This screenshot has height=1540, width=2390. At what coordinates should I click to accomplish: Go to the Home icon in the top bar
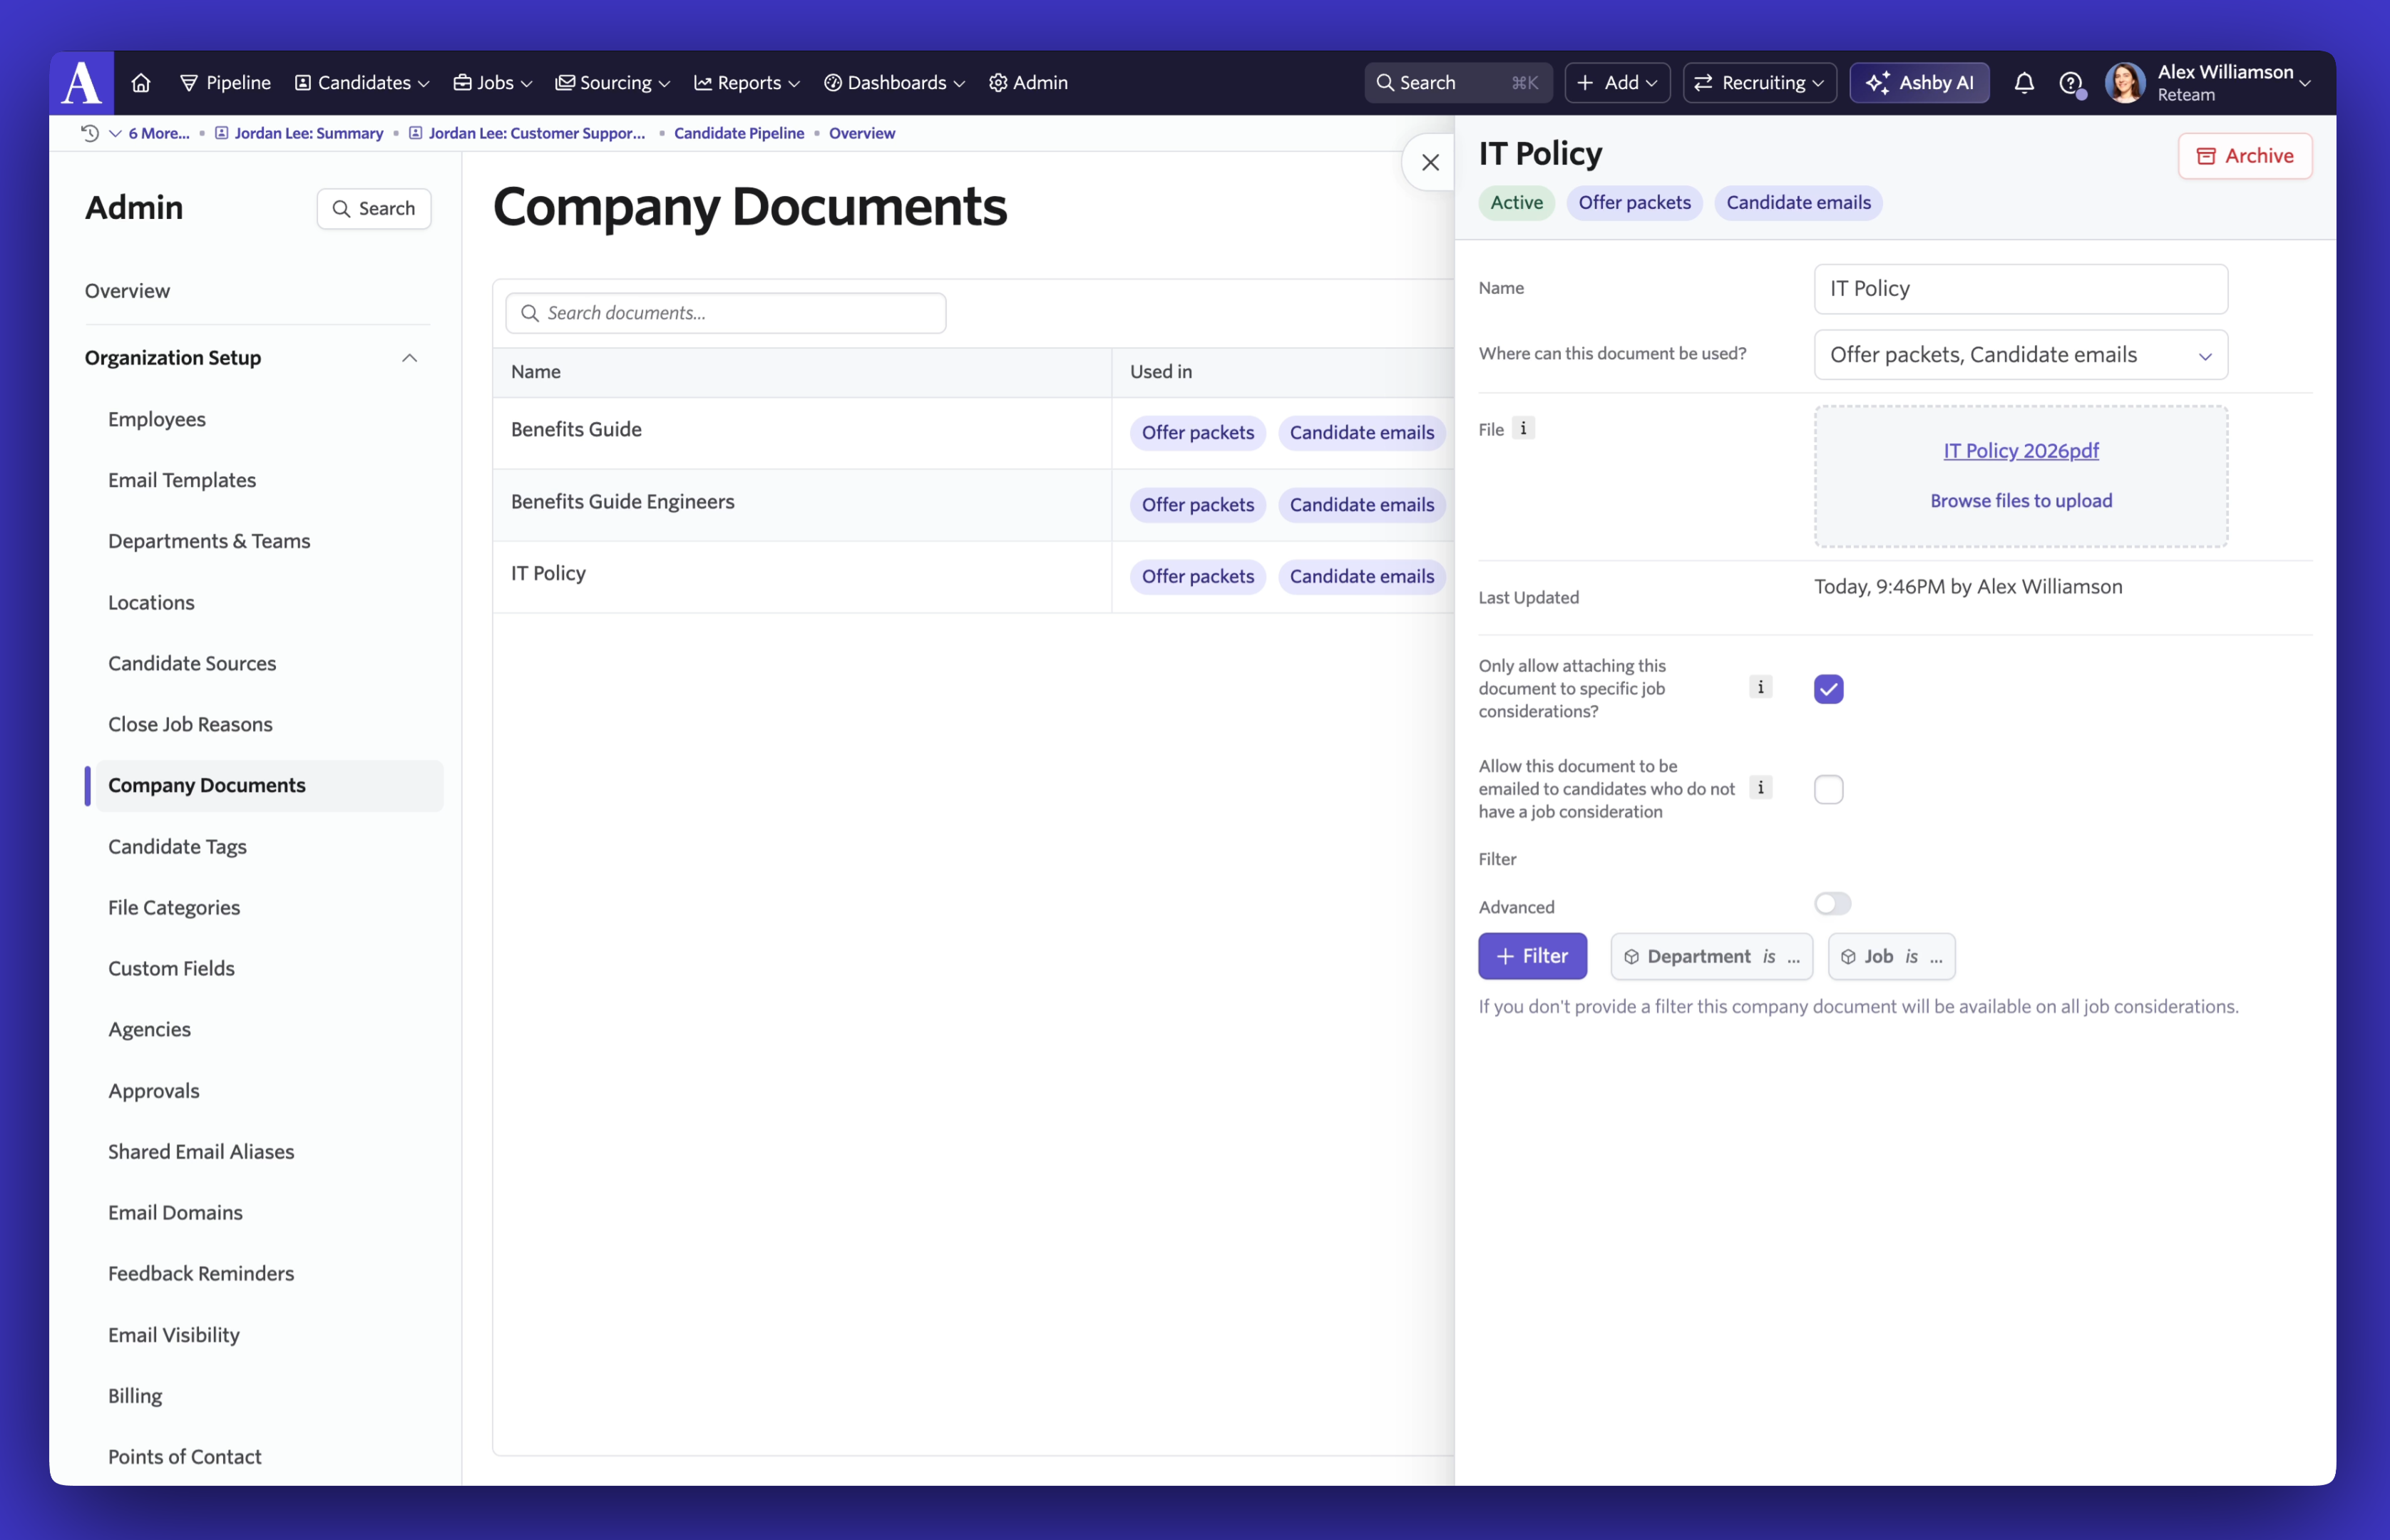click(141, 82)
